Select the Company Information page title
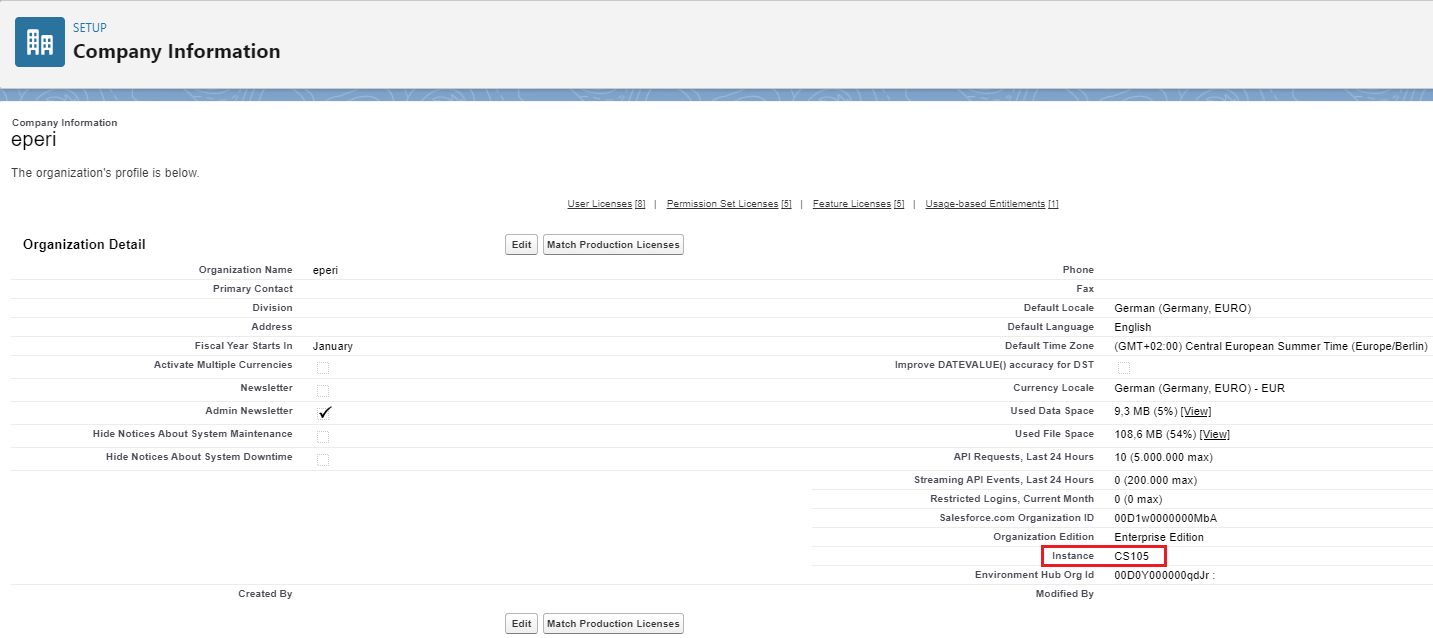 pyautogui.click(x=177, y=51)
